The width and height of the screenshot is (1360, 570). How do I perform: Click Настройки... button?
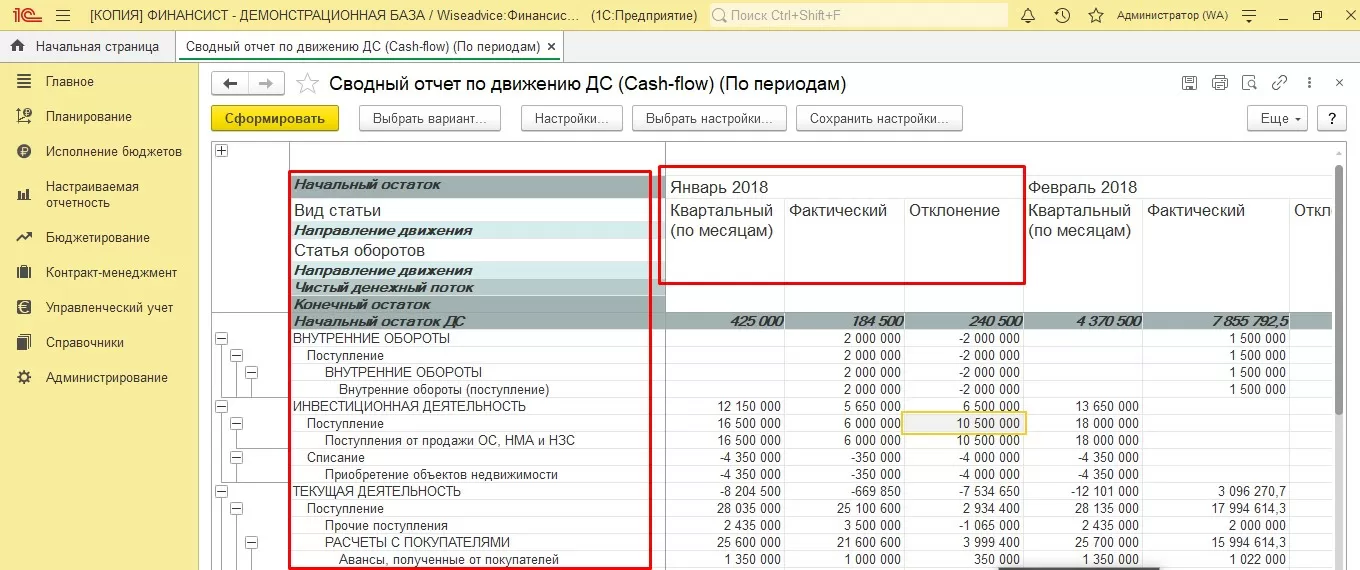click(572, 118)
